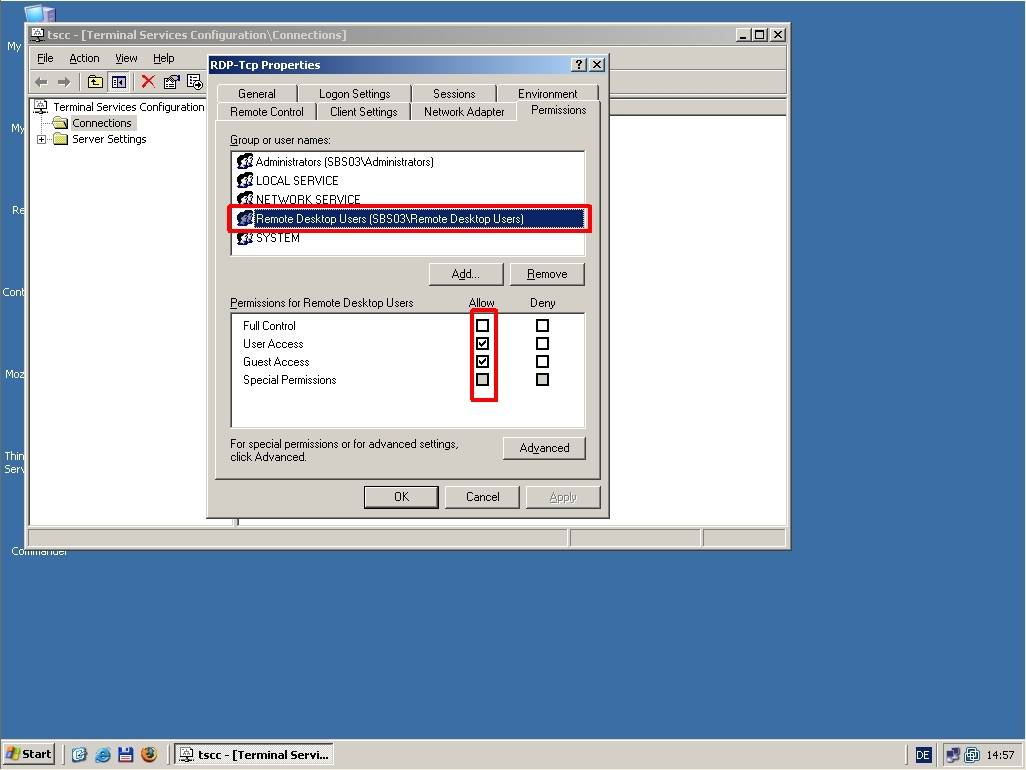This screenshot has width=1026, height=770.
Task: Select Administrators (SBS03\Administrators) in the list
Action: tap(344, 162)
